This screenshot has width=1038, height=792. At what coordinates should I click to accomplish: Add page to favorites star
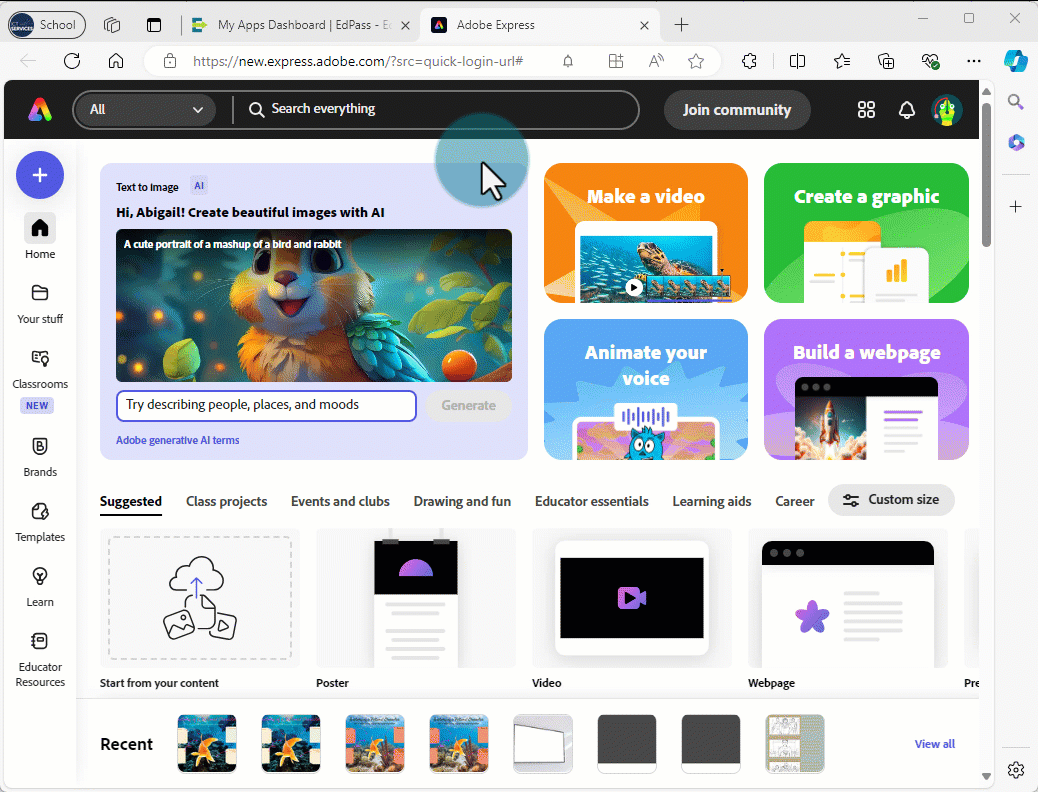click(696, 61)
